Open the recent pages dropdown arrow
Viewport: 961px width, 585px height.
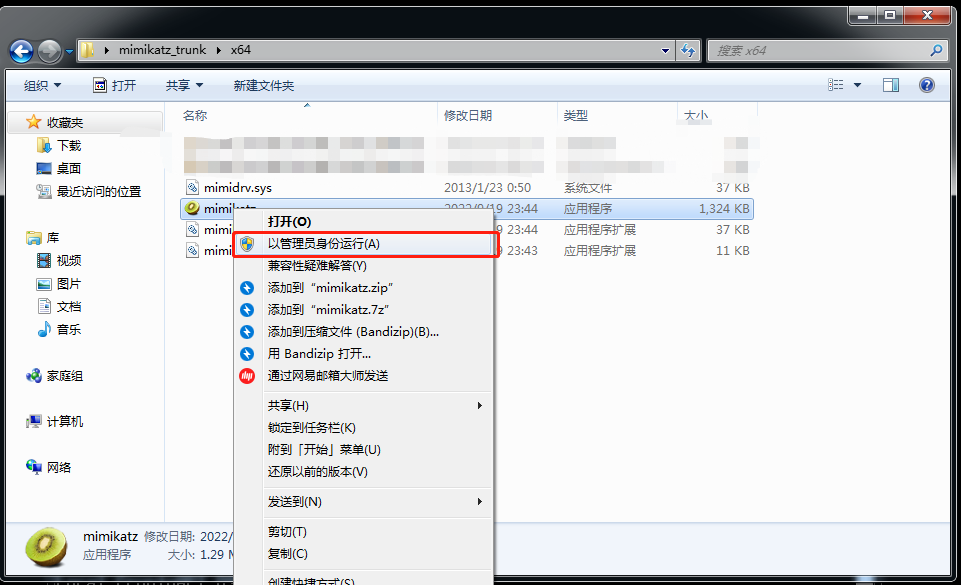click(x=69, y=51)
